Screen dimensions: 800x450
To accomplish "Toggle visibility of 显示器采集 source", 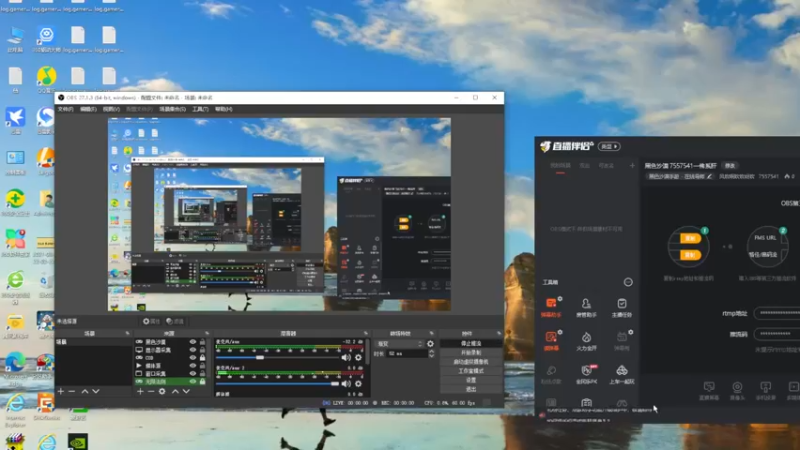I will pos(193,350).
